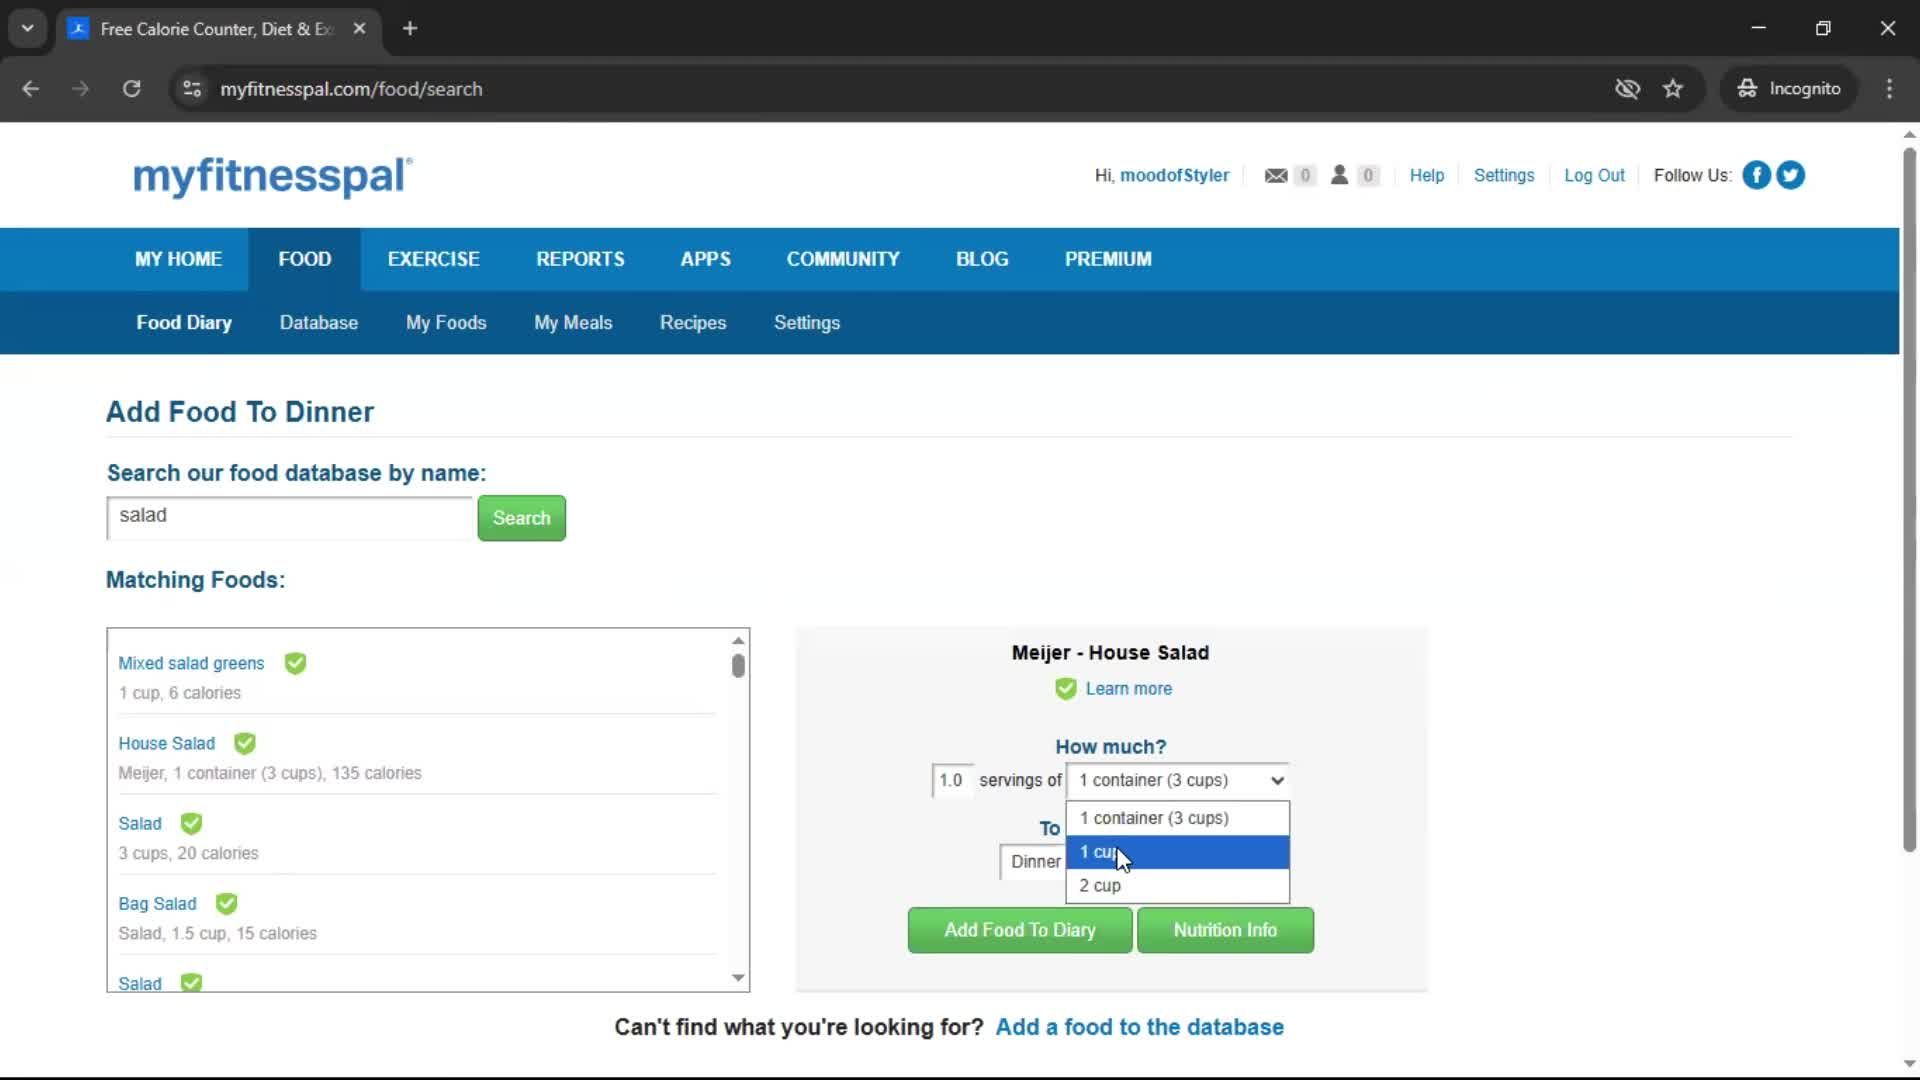This screenshot has width=1920, height=1080.
Task: Click verified badge next to House Salad
Action: [245, 743]
